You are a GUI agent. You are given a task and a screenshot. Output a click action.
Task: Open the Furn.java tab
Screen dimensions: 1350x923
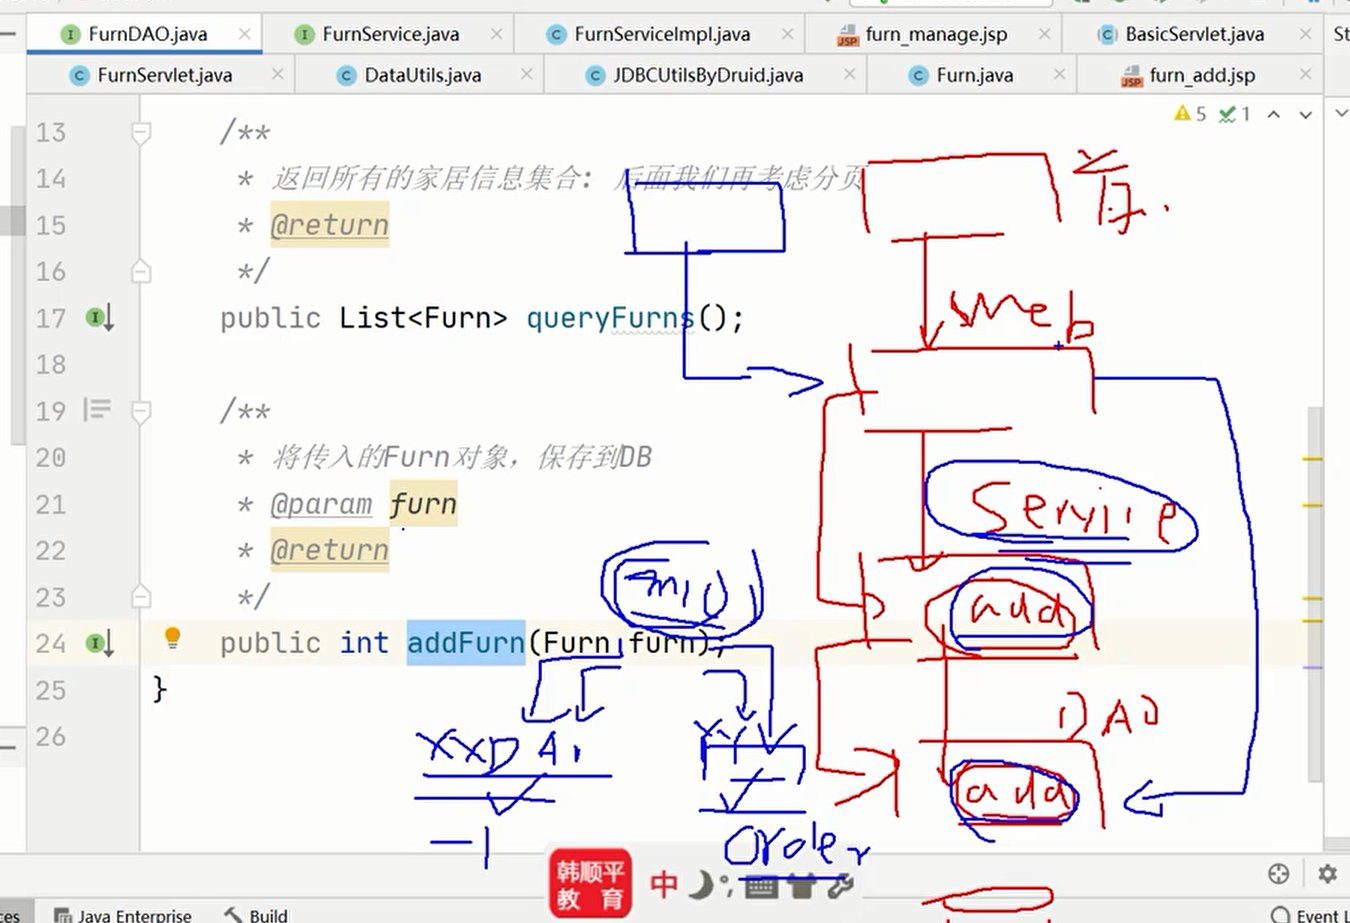[974, 75]
